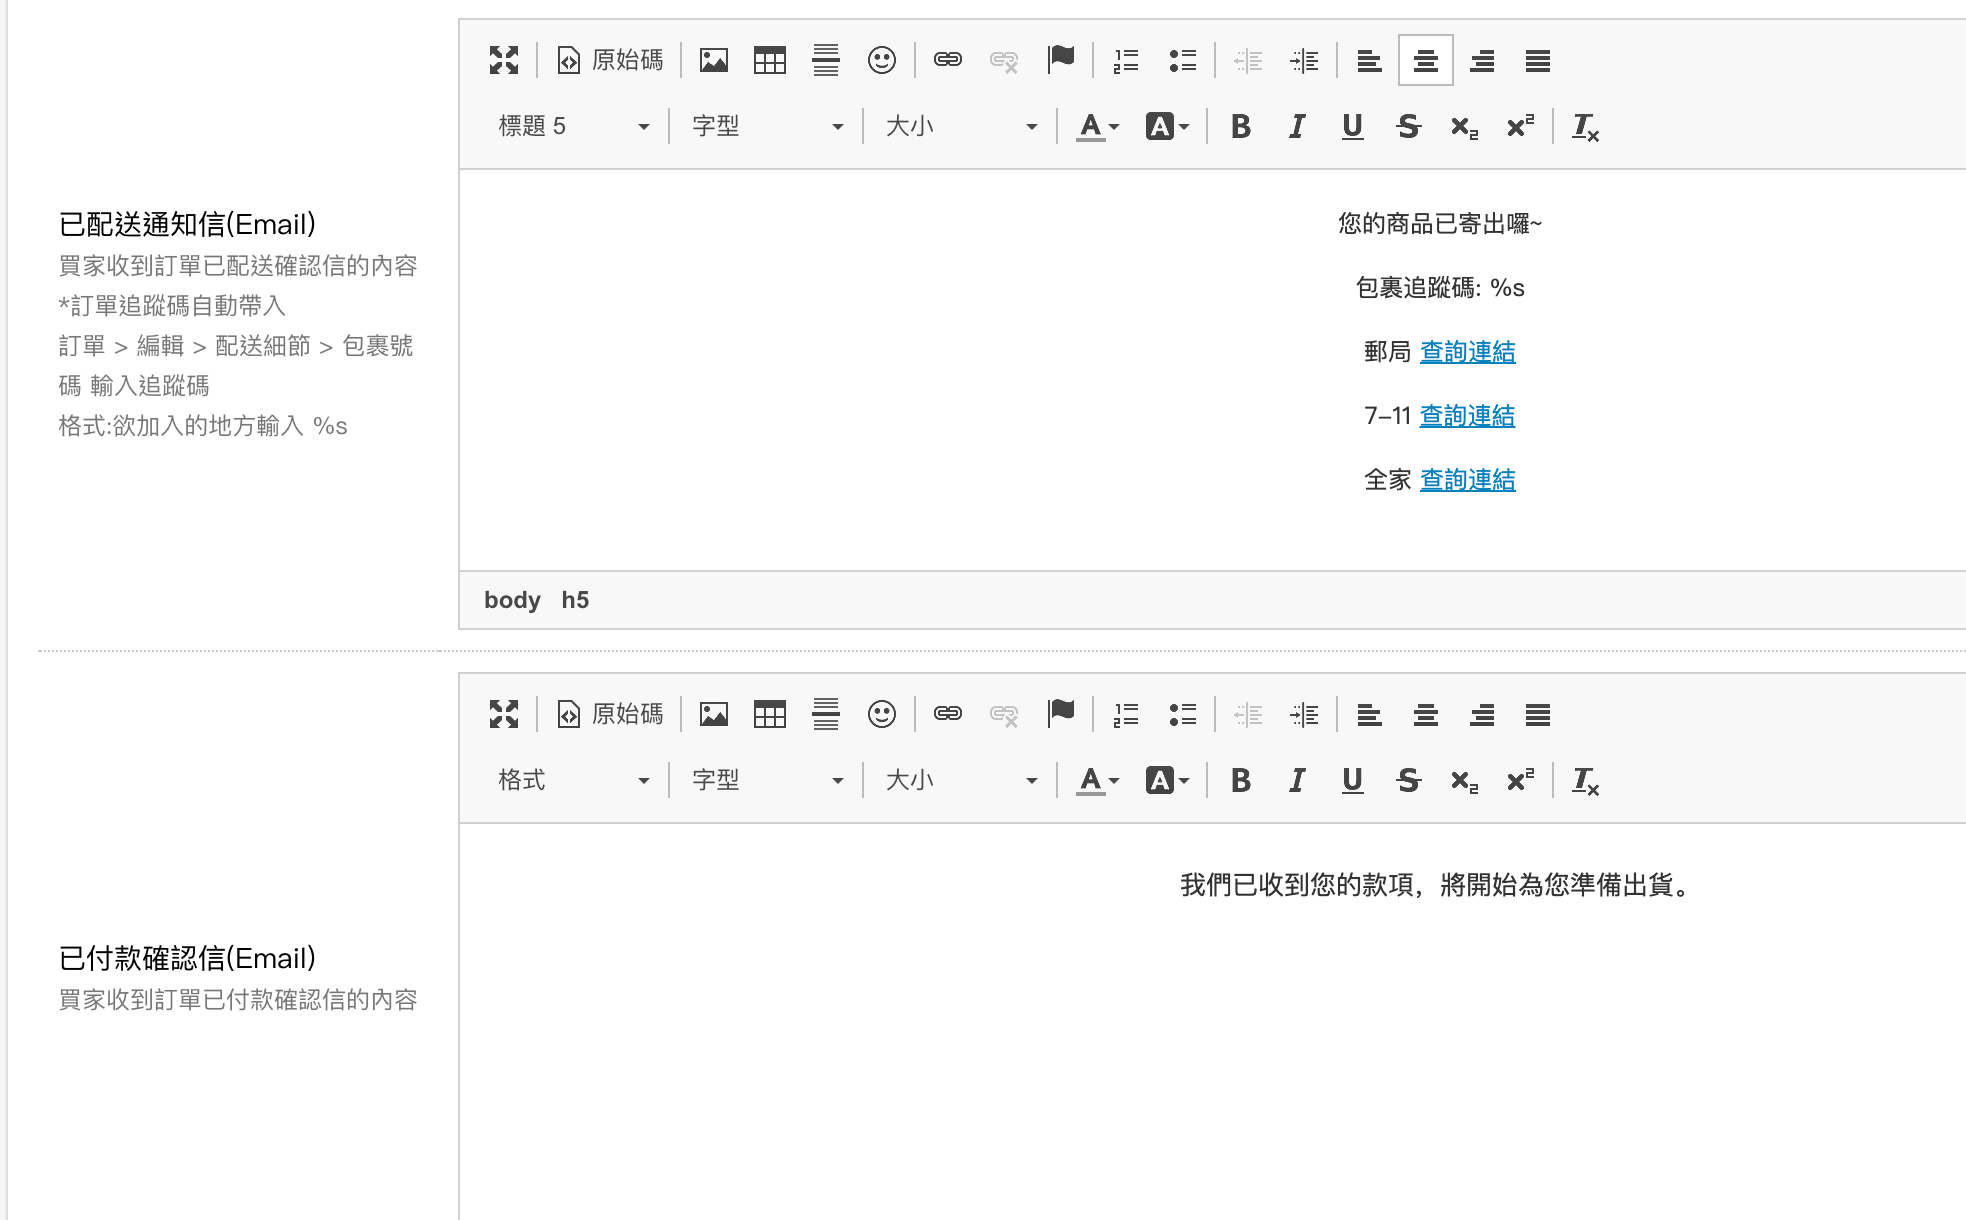1966x1220 pixels.
Task: Insert horizontal line in bottom editor
Action: click(x=825, y=714)
